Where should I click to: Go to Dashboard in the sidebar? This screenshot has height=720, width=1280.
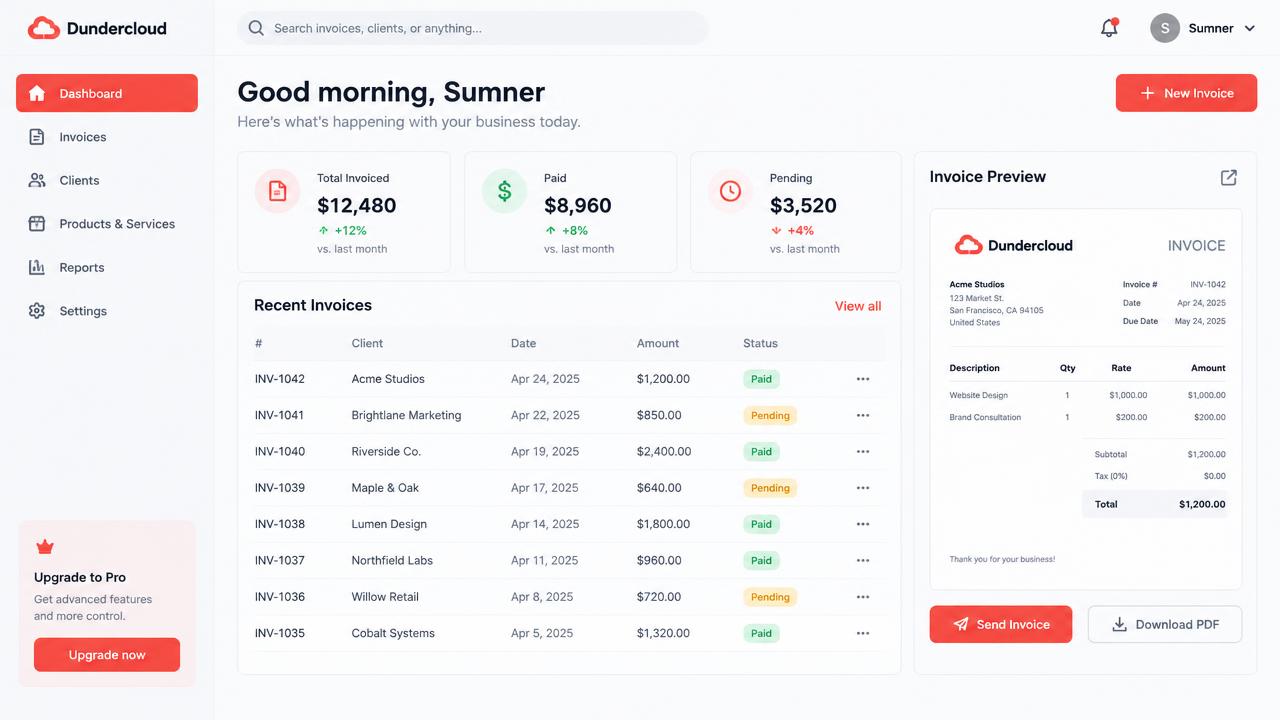(107, 93)
